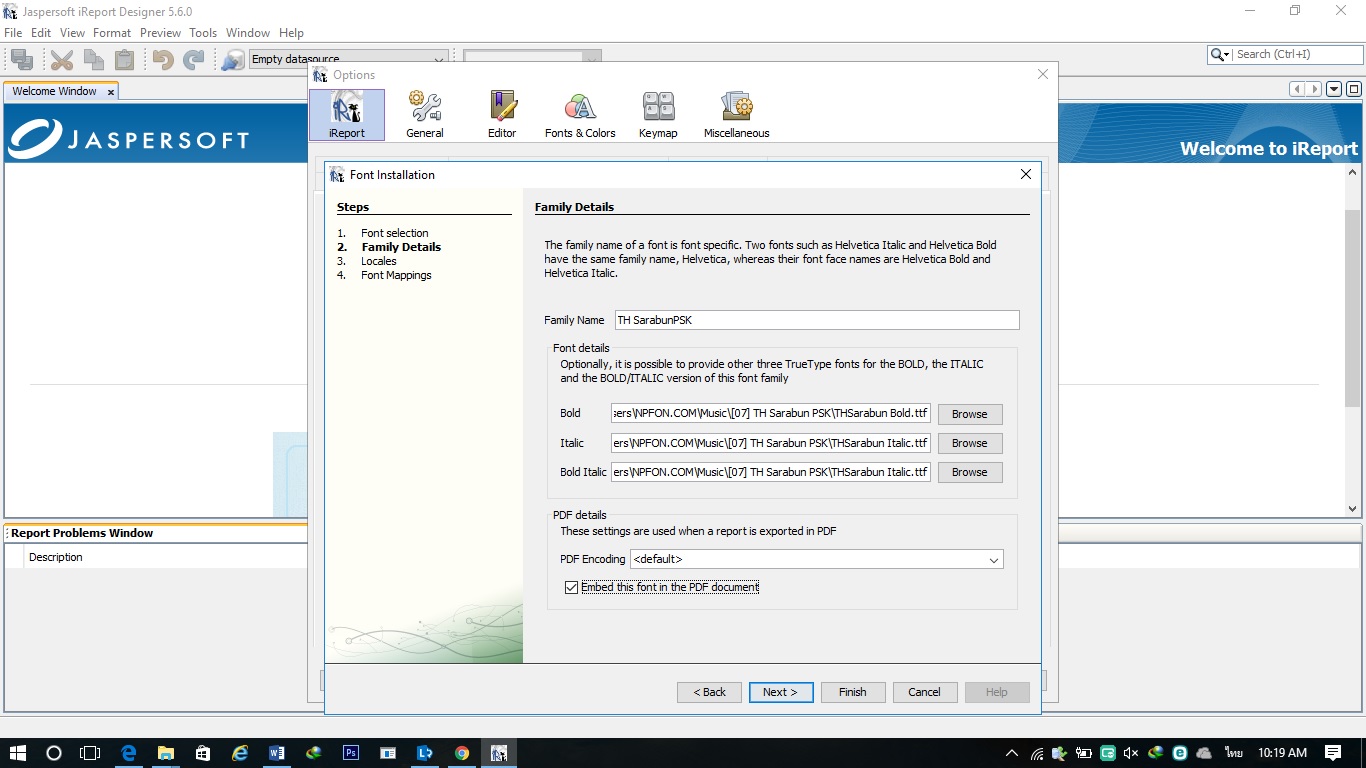Click Next in the Font Installation wizard
Image resolution: width=1366 pixels, height=768 pixels.
[x=781, y=692]
